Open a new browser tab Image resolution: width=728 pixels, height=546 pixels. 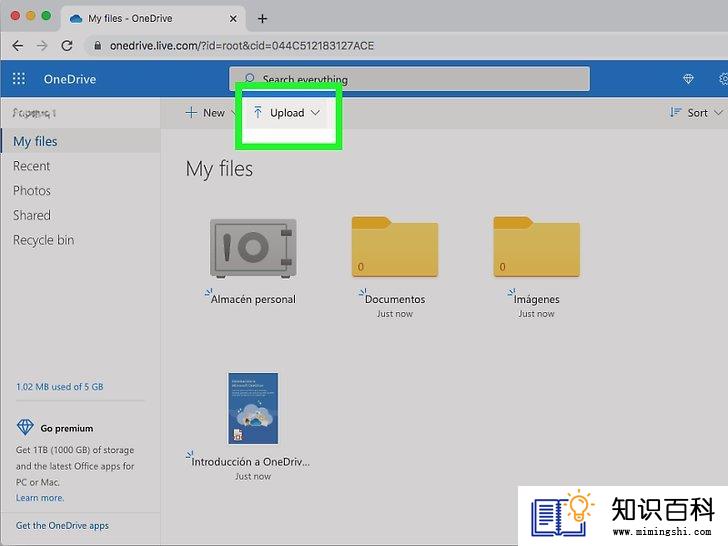coord(262,19)
